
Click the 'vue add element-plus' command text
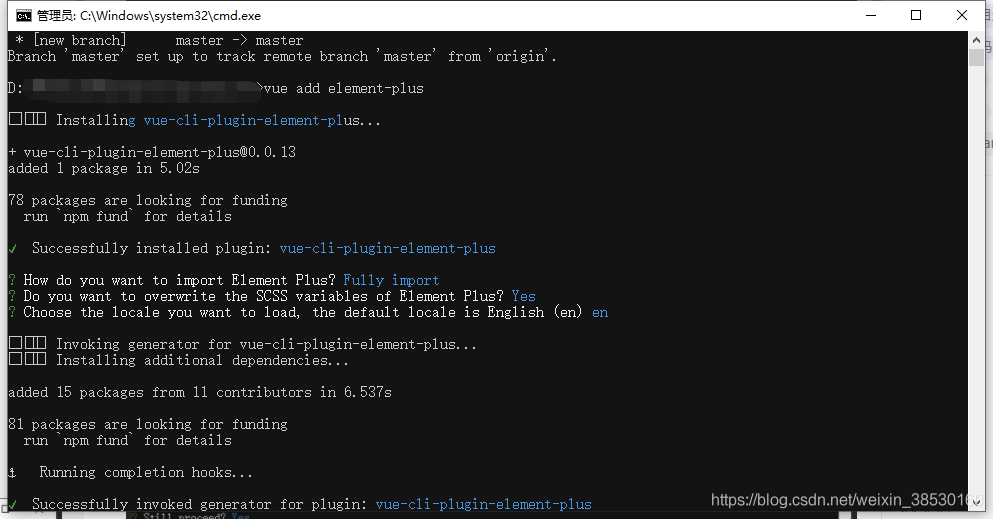343,88
